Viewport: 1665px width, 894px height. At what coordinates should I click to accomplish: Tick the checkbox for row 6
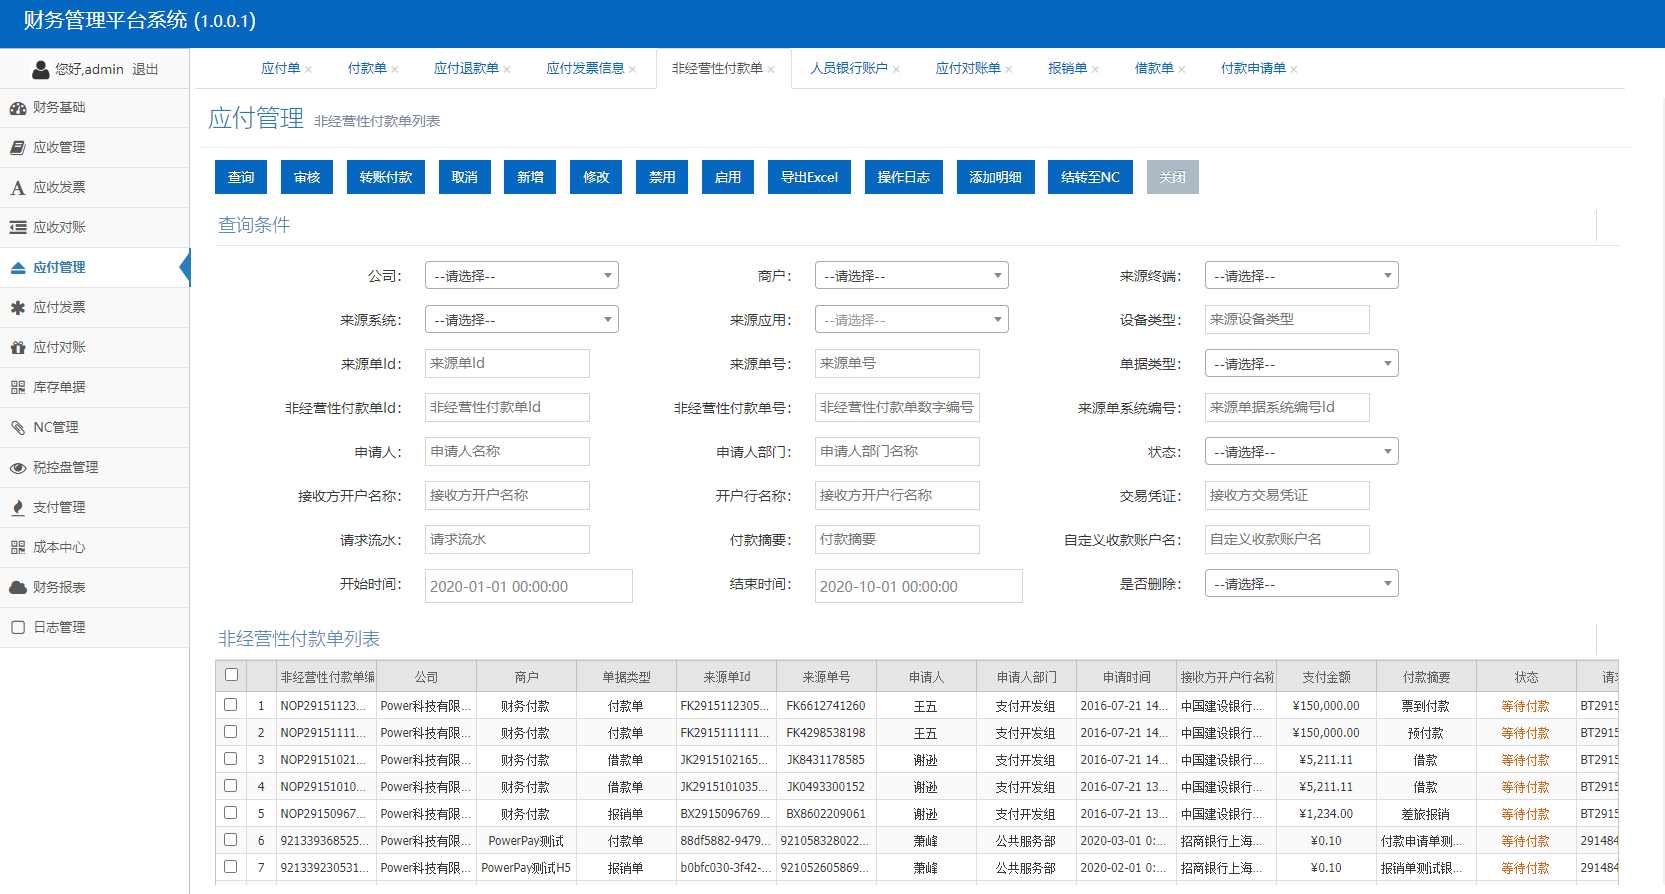tap(231, 840)
